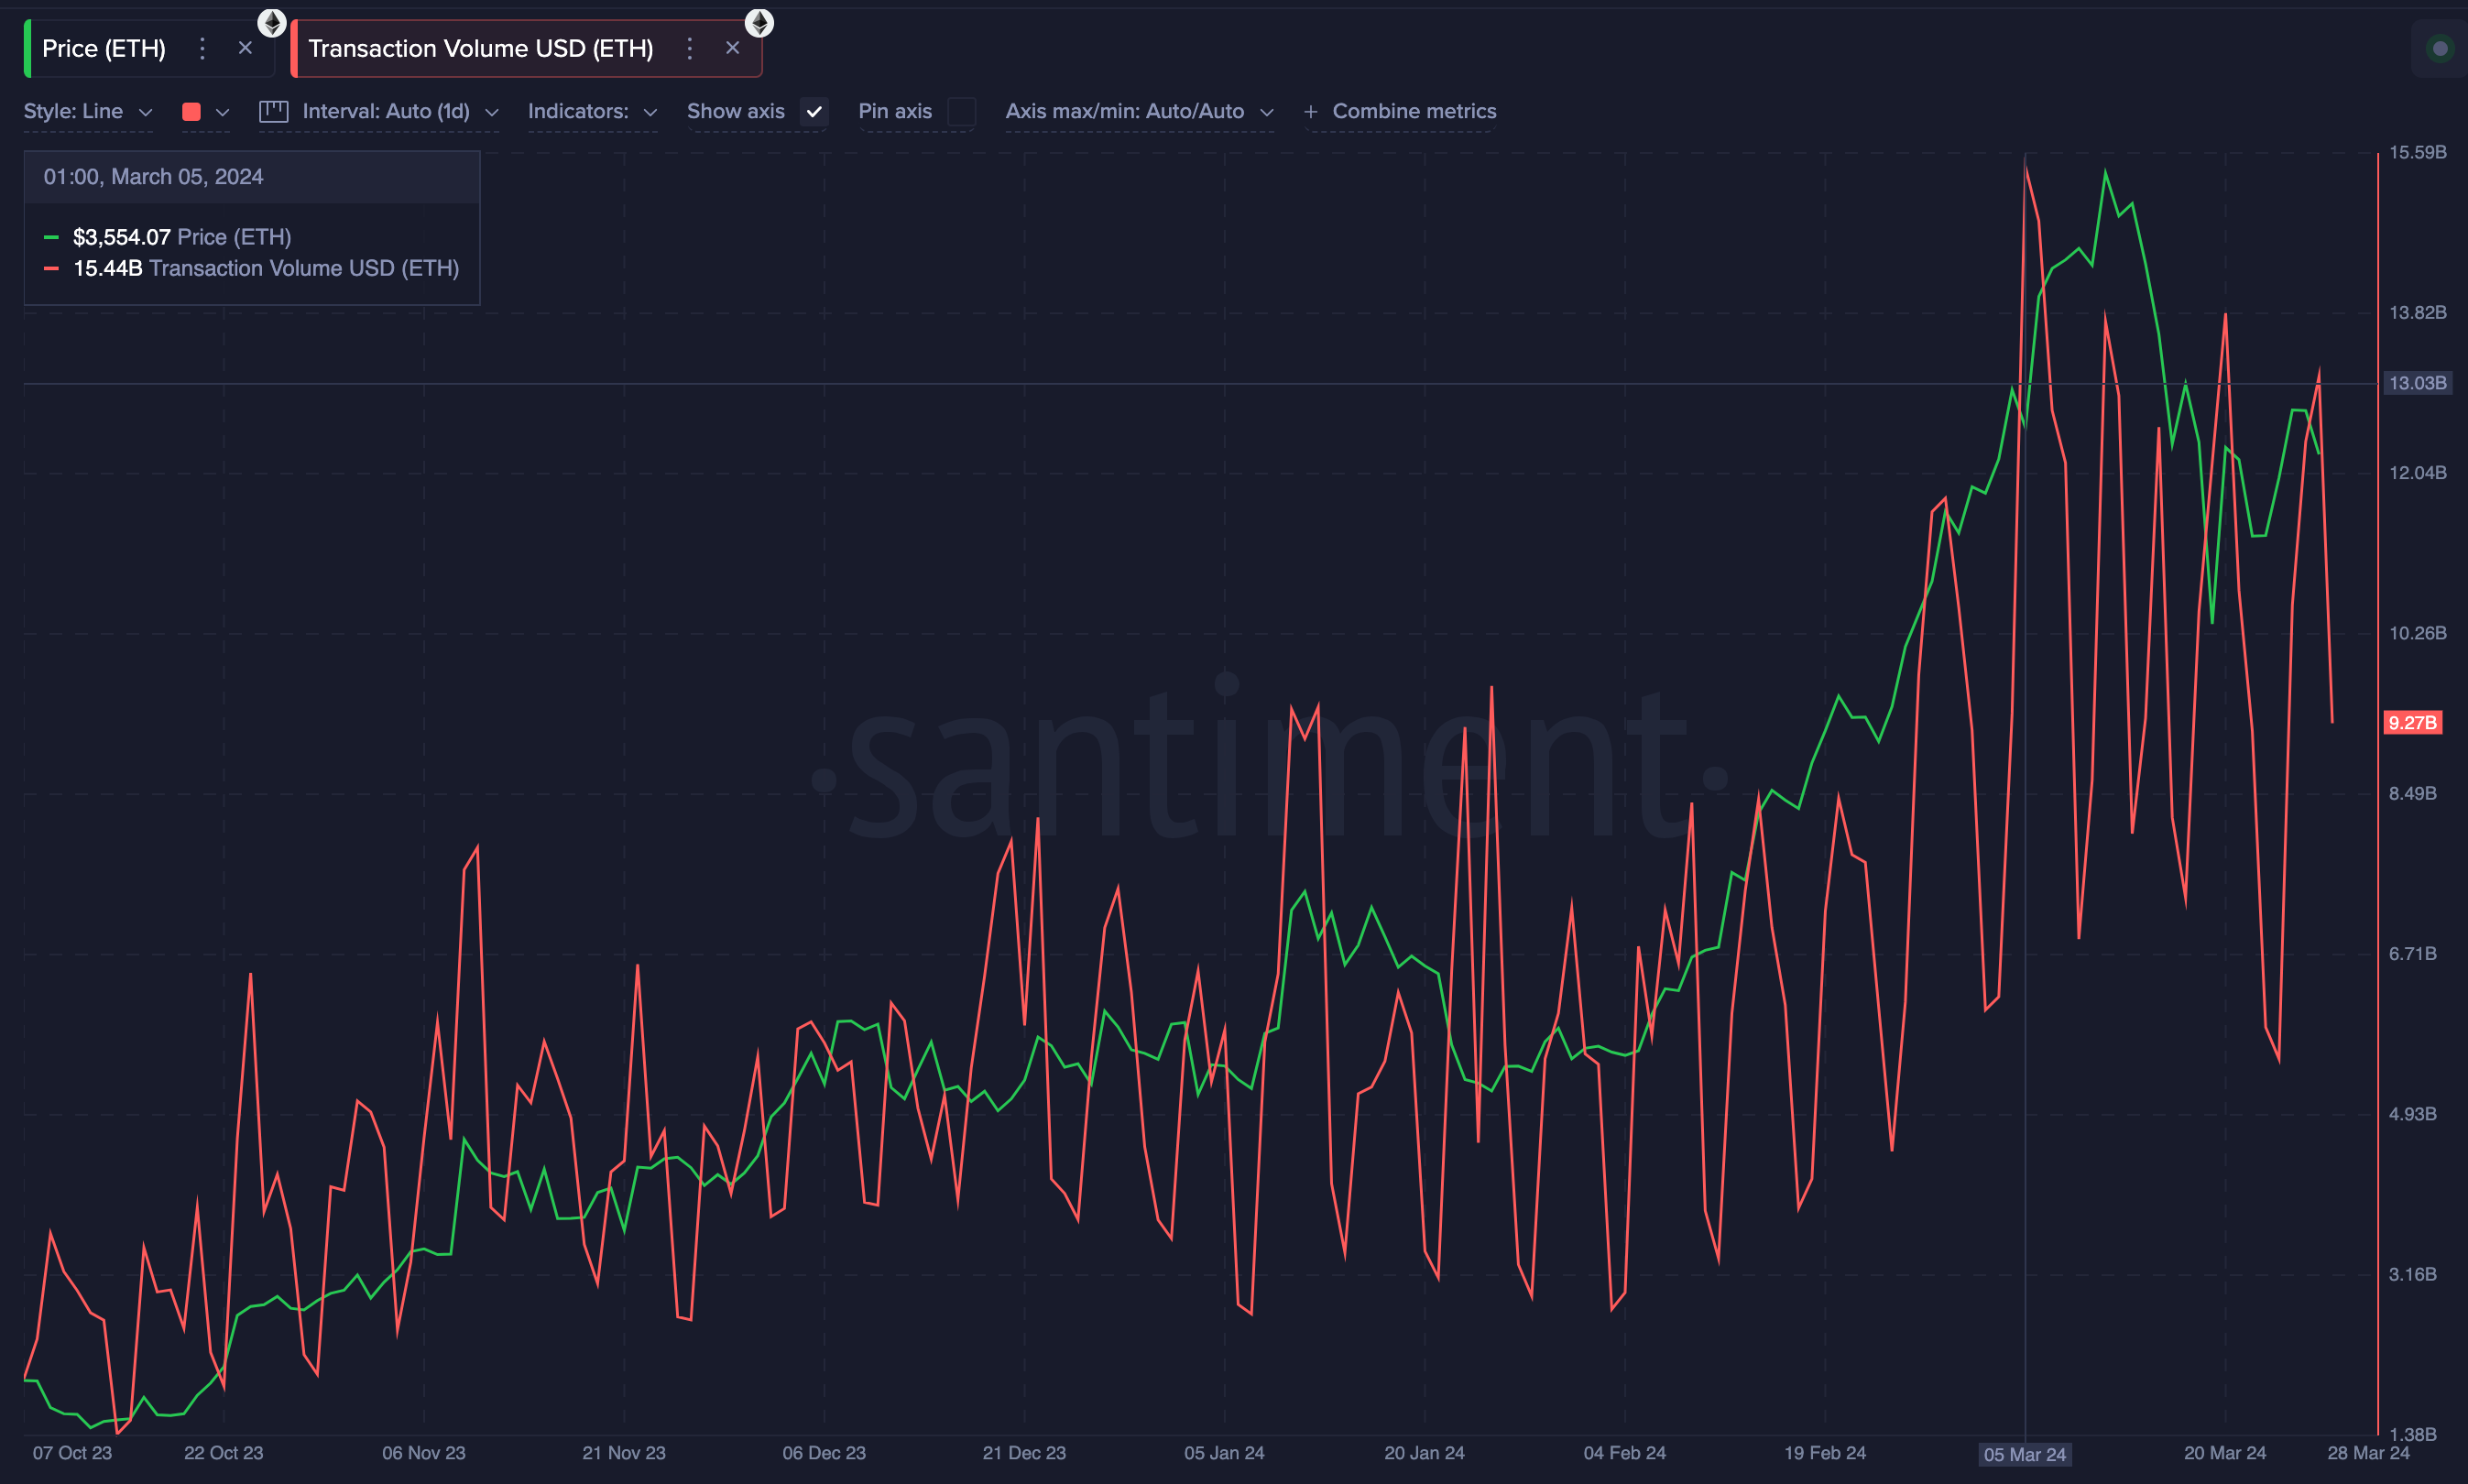The image size is (2468, 1484).
Task: Enable the Pin axis option
Action: point(961,111)
